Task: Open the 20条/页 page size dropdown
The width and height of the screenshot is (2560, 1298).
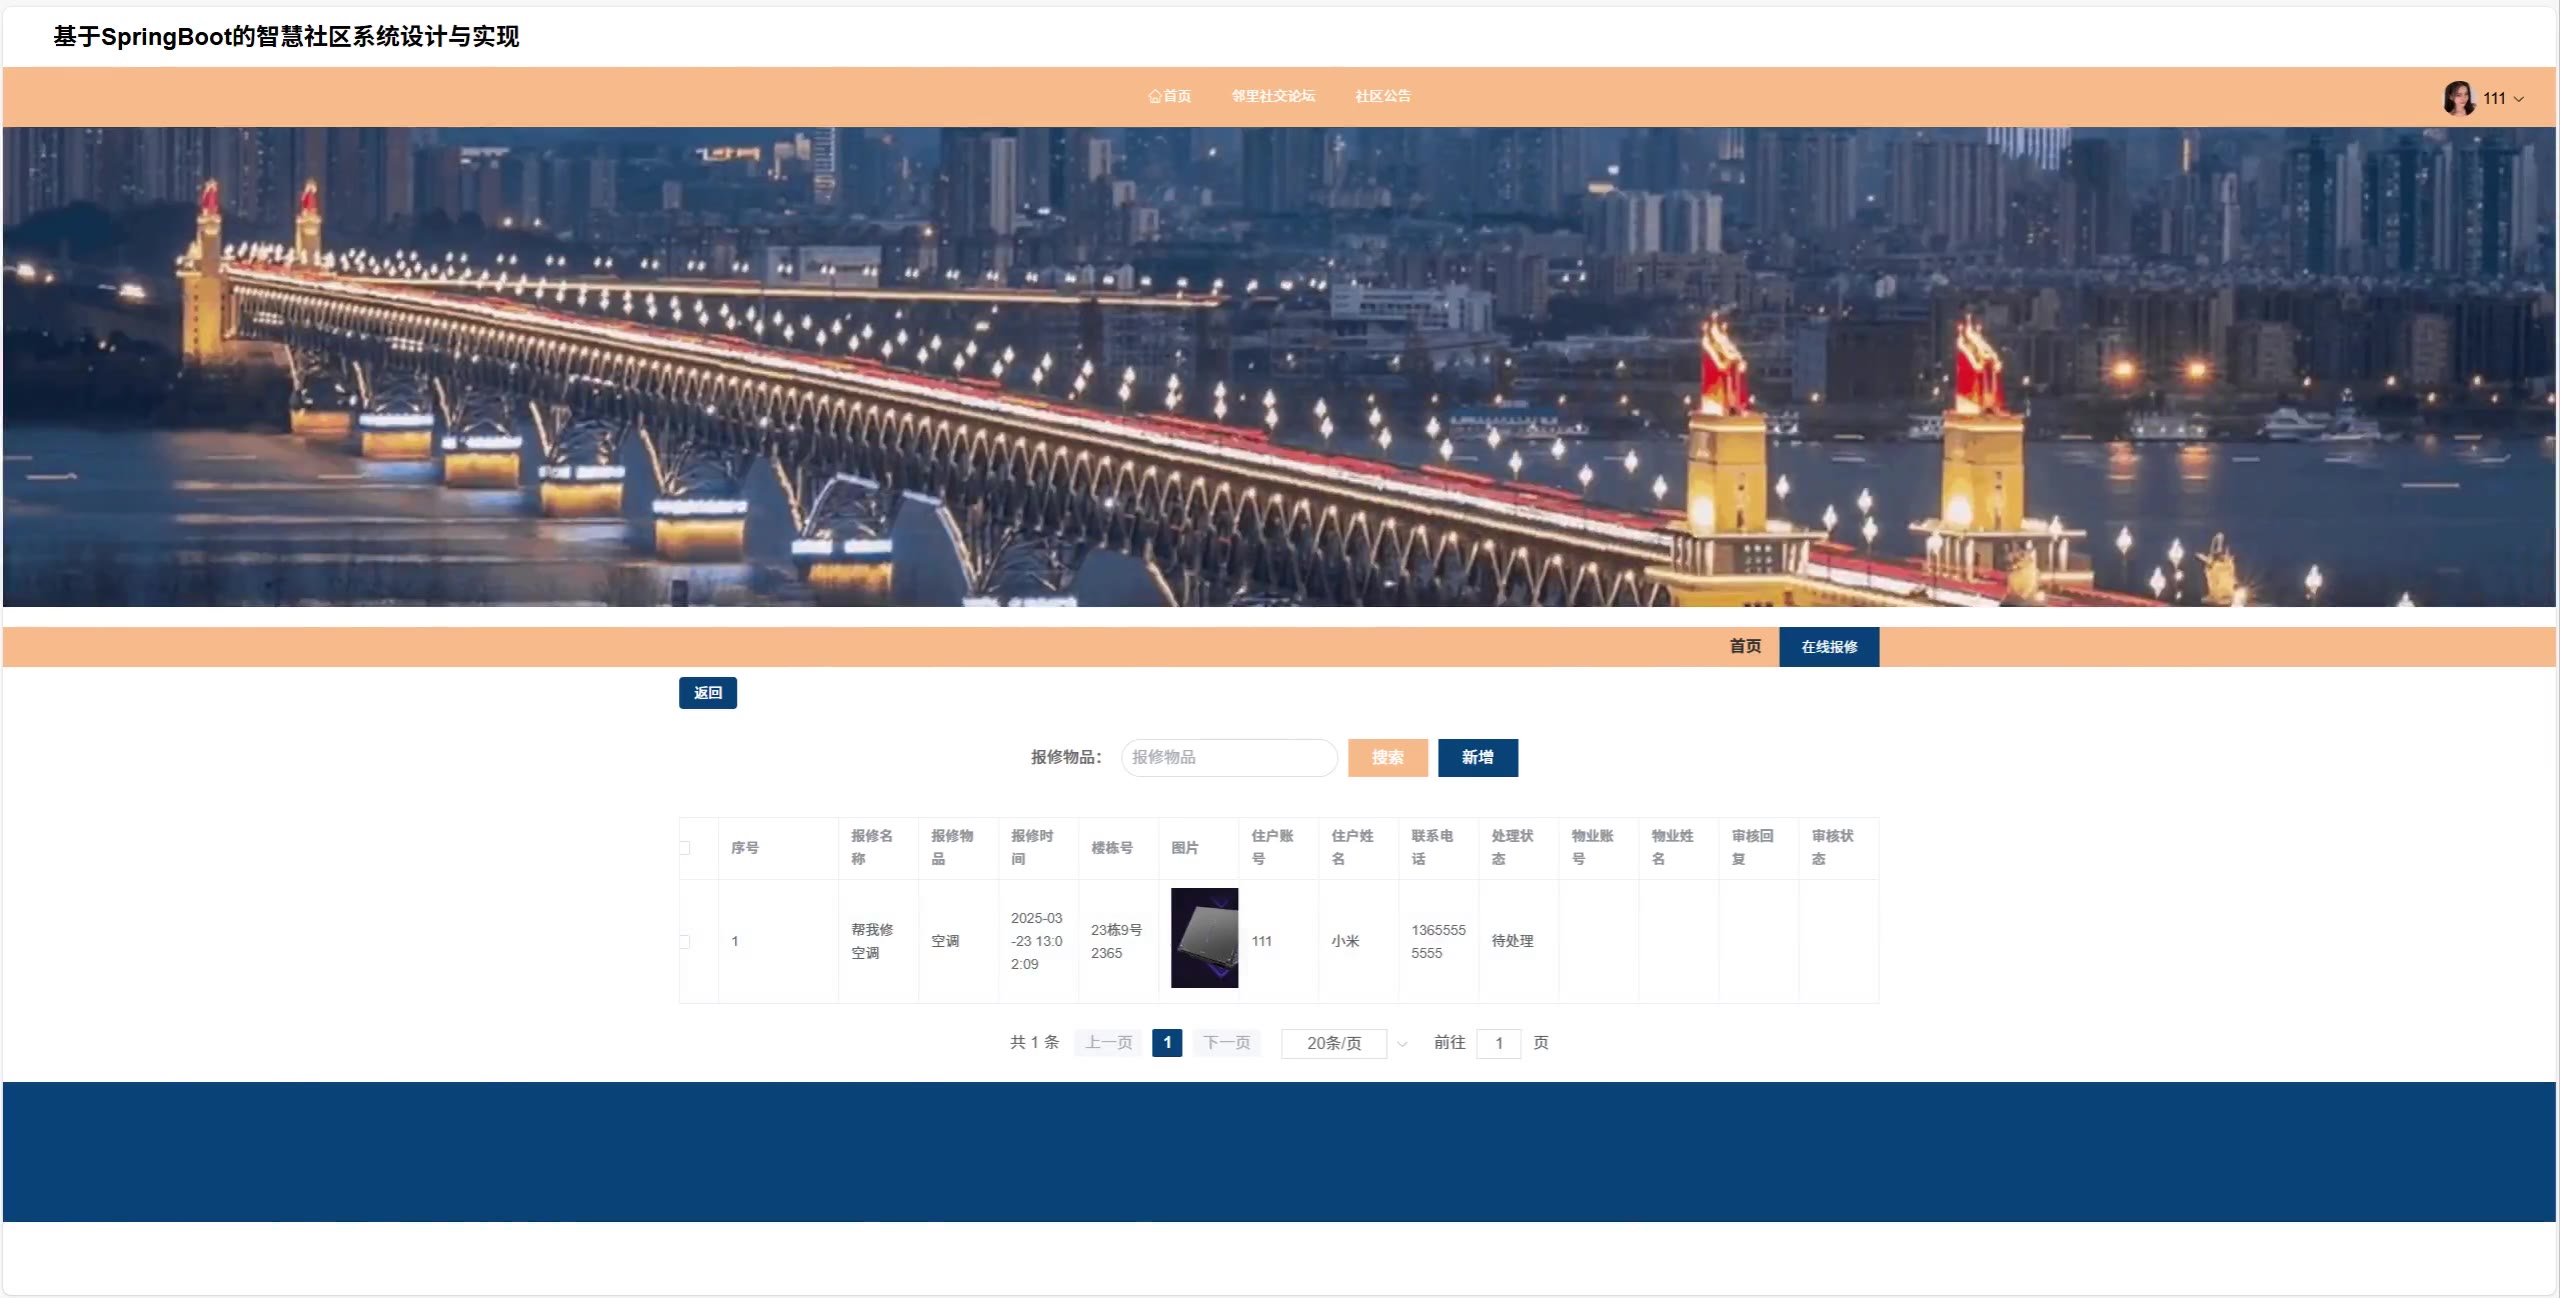Action: [x=1334, y=1043]
